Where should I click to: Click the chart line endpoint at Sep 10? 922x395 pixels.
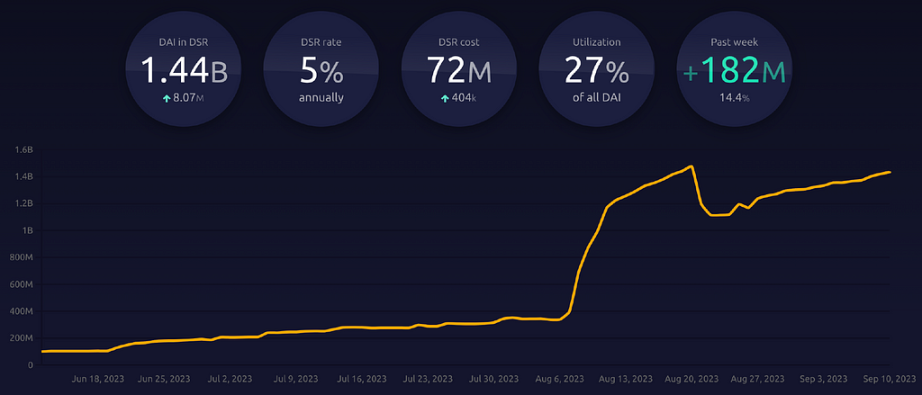click(x=890, y=172)
